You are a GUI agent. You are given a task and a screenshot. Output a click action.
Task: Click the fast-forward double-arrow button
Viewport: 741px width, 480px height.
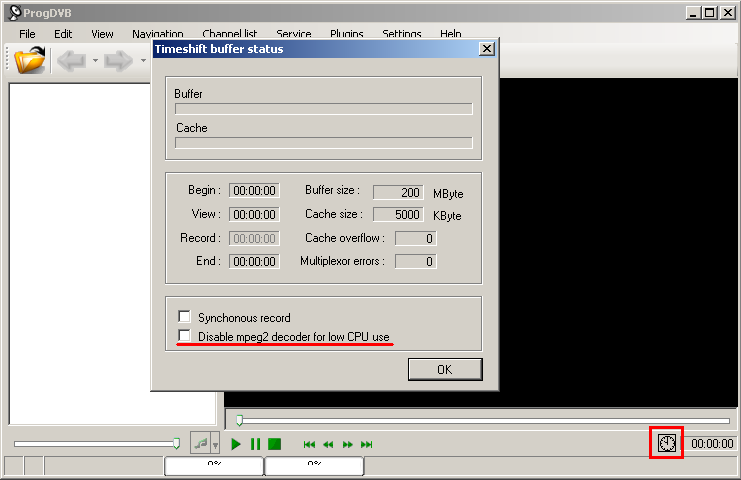tap(347, 444)
